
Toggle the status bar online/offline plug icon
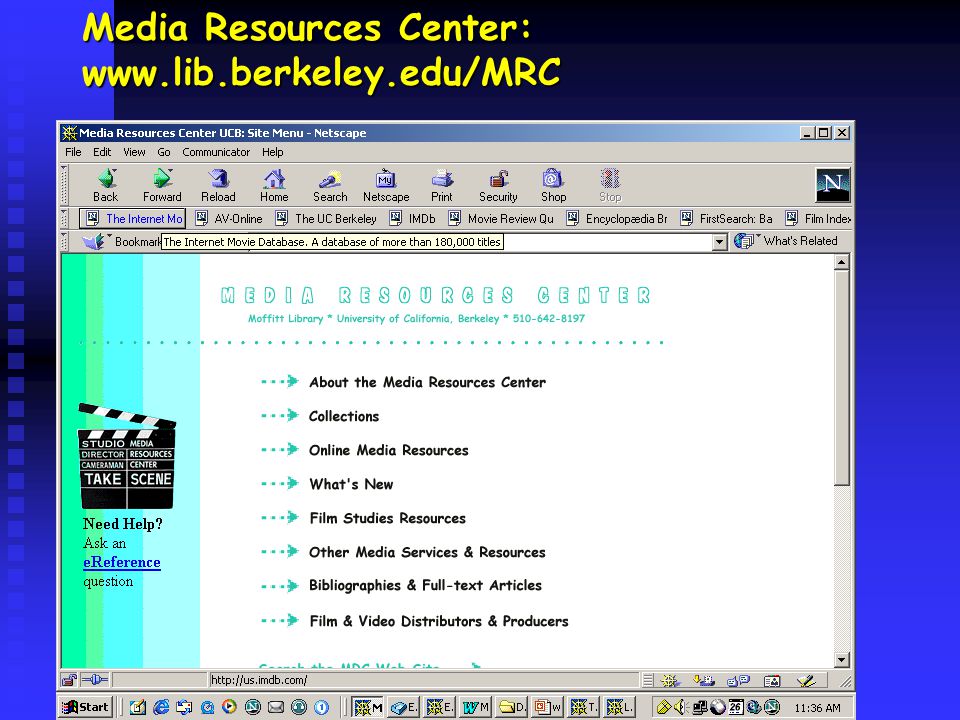coord(94,680)
